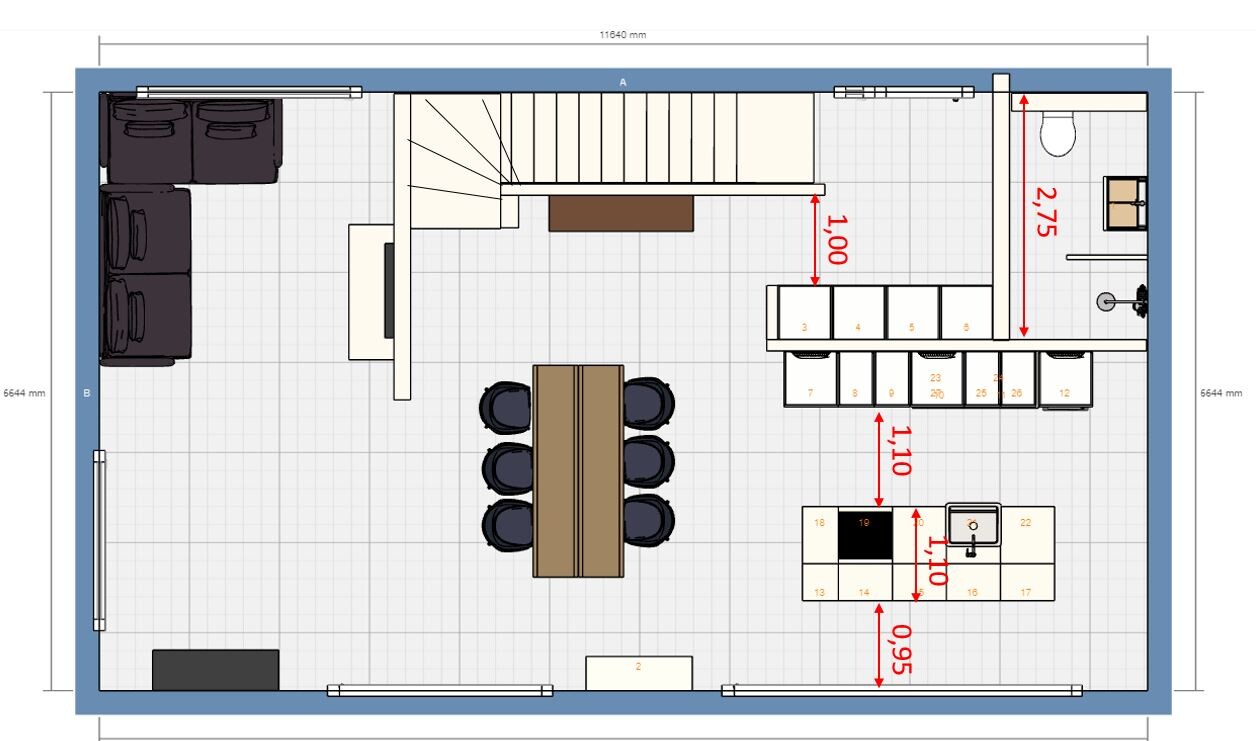Select the wooden dining table

pos(579,471)
